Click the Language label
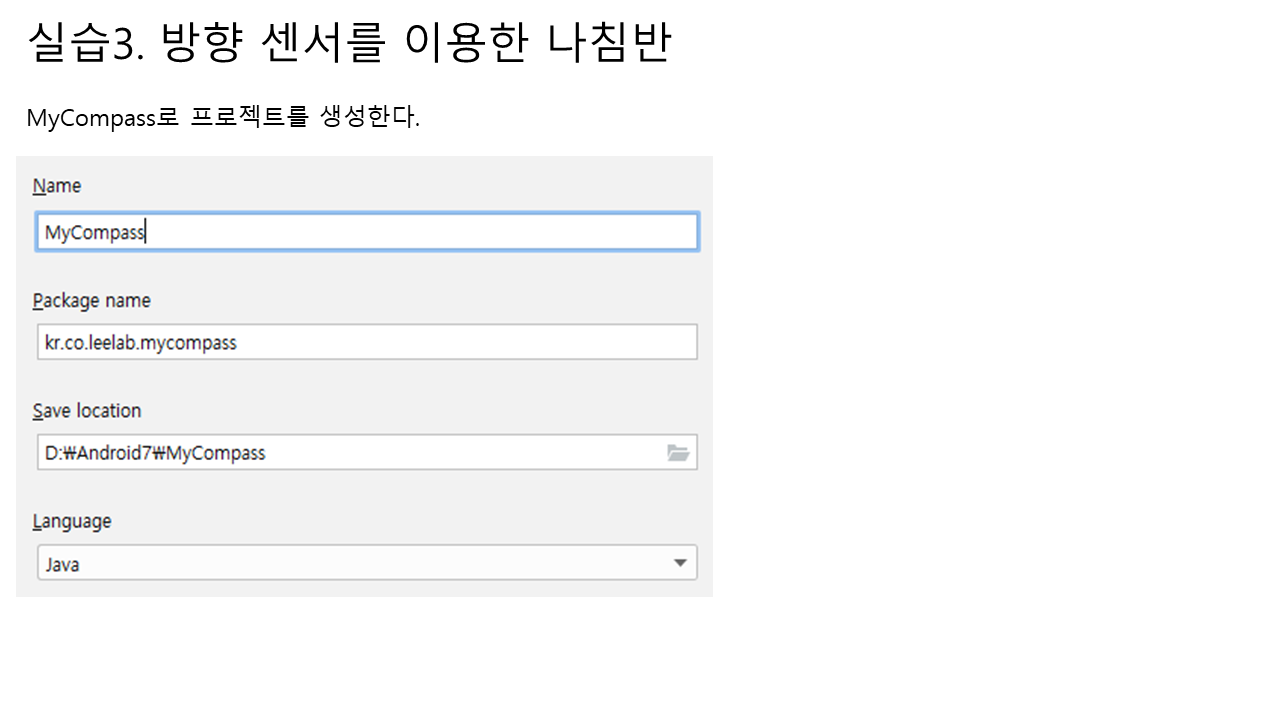 72,521
